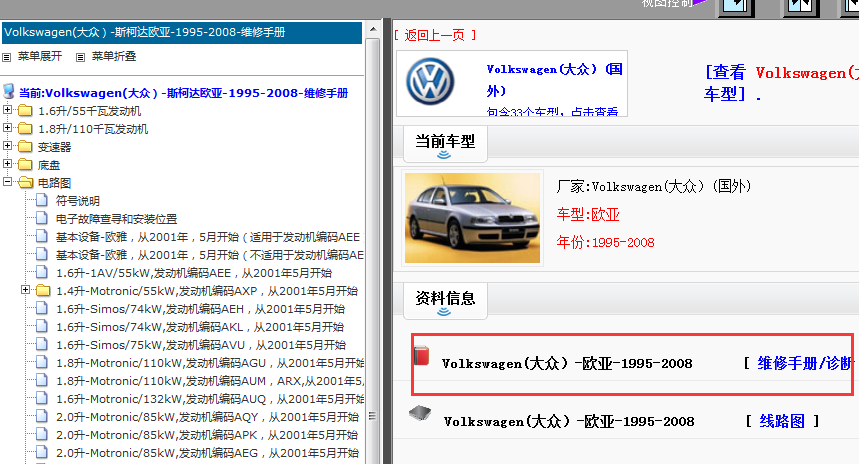Click 查看 Volkswagen 车型 link
Image resolution: width=859 pixels, height=464 pixels.
(x=781, y=83)
